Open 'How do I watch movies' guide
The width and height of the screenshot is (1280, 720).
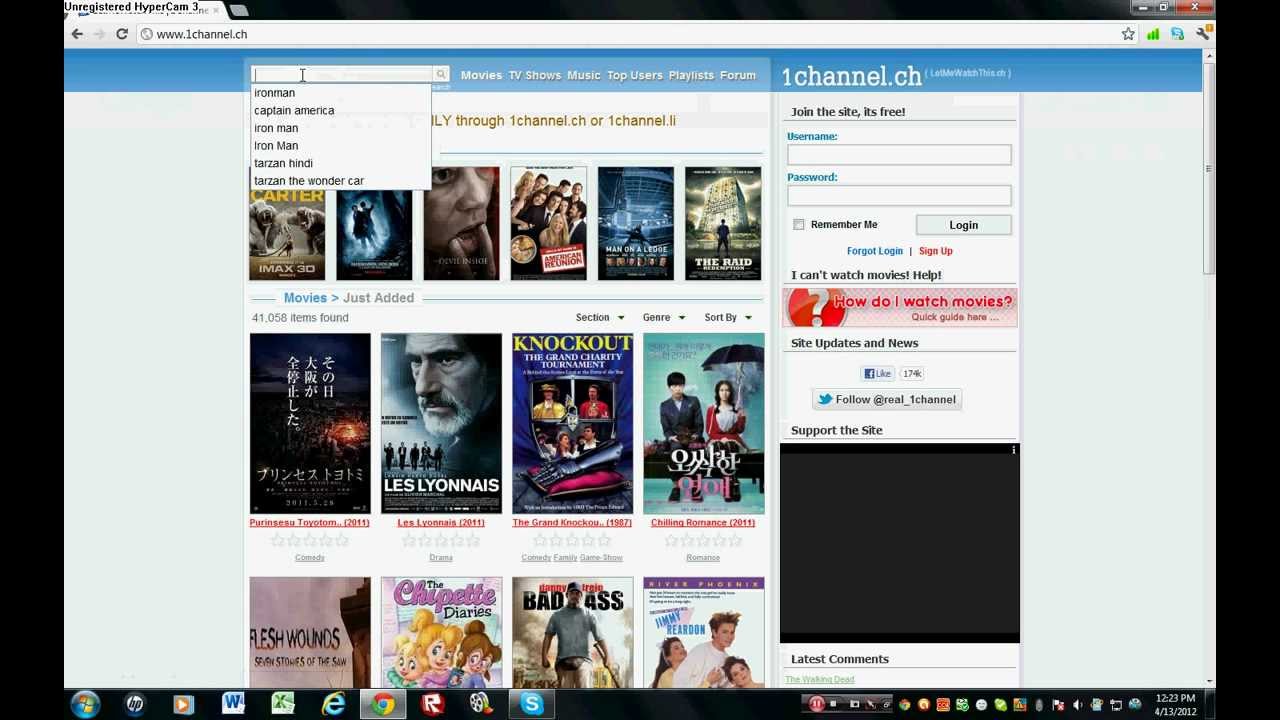click(899, 308)
